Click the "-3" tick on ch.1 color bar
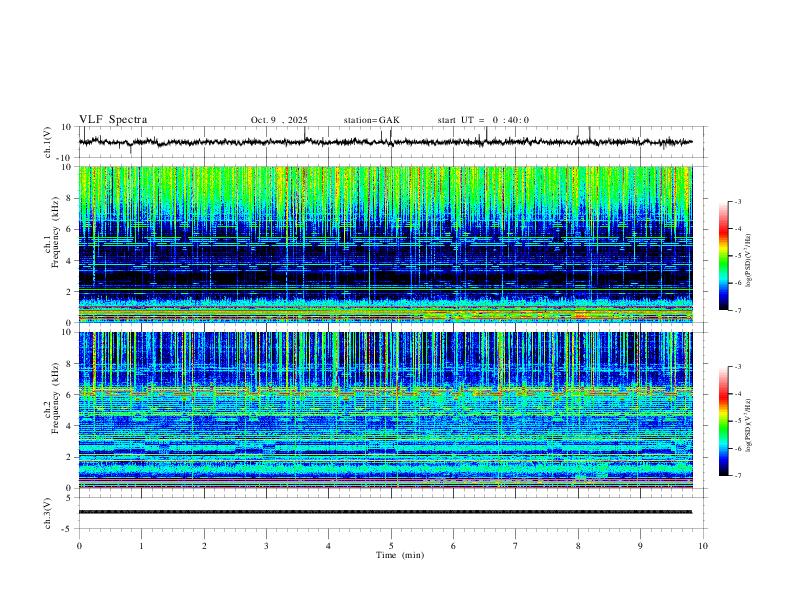Screen dimensions: 792x612 [x=738, y=201]
